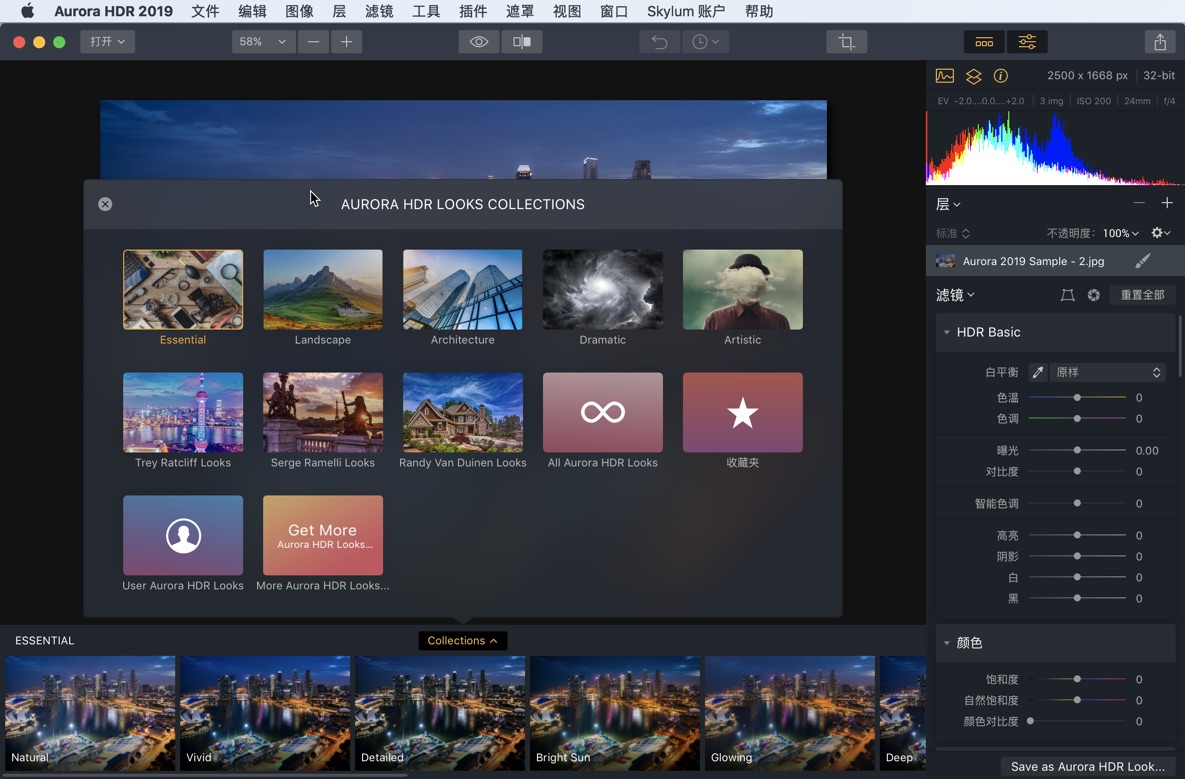1185x779 pixels.
Task: Toggle the before/after compare view
Action: pyautogui.click(x=521, y=42)
